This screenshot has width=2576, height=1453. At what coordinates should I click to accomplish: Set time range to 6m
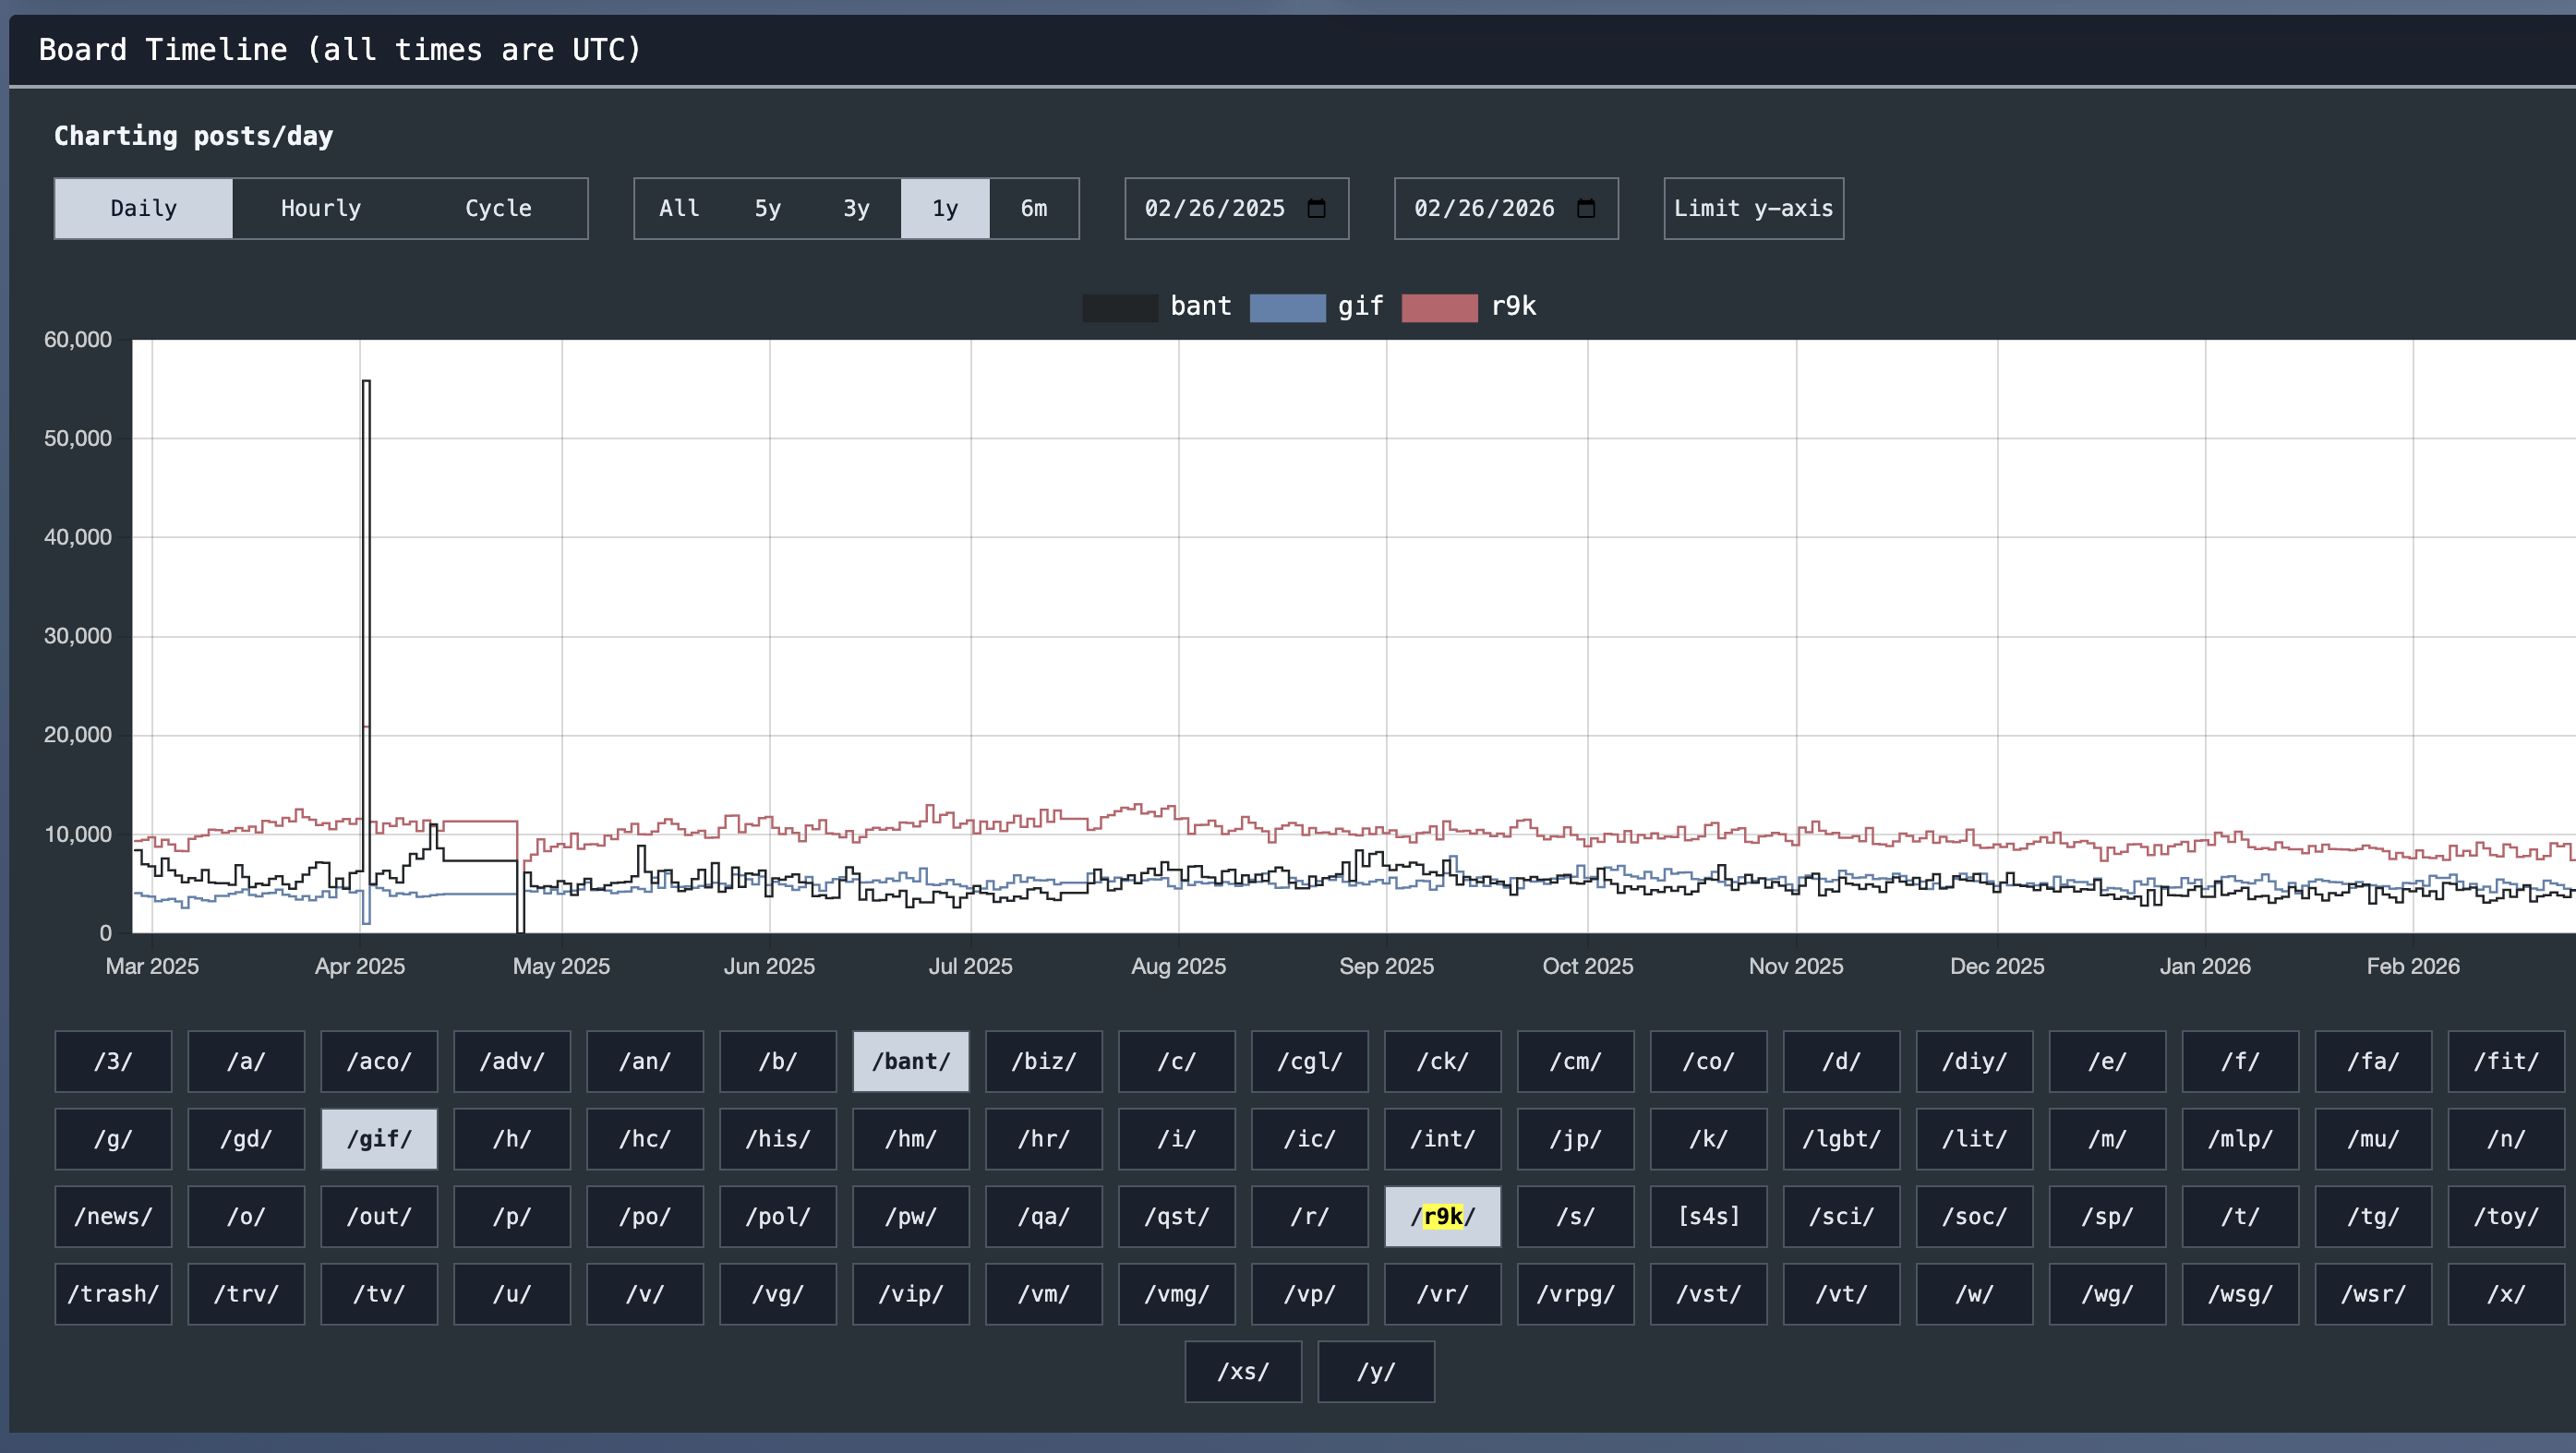(1033, 208)
